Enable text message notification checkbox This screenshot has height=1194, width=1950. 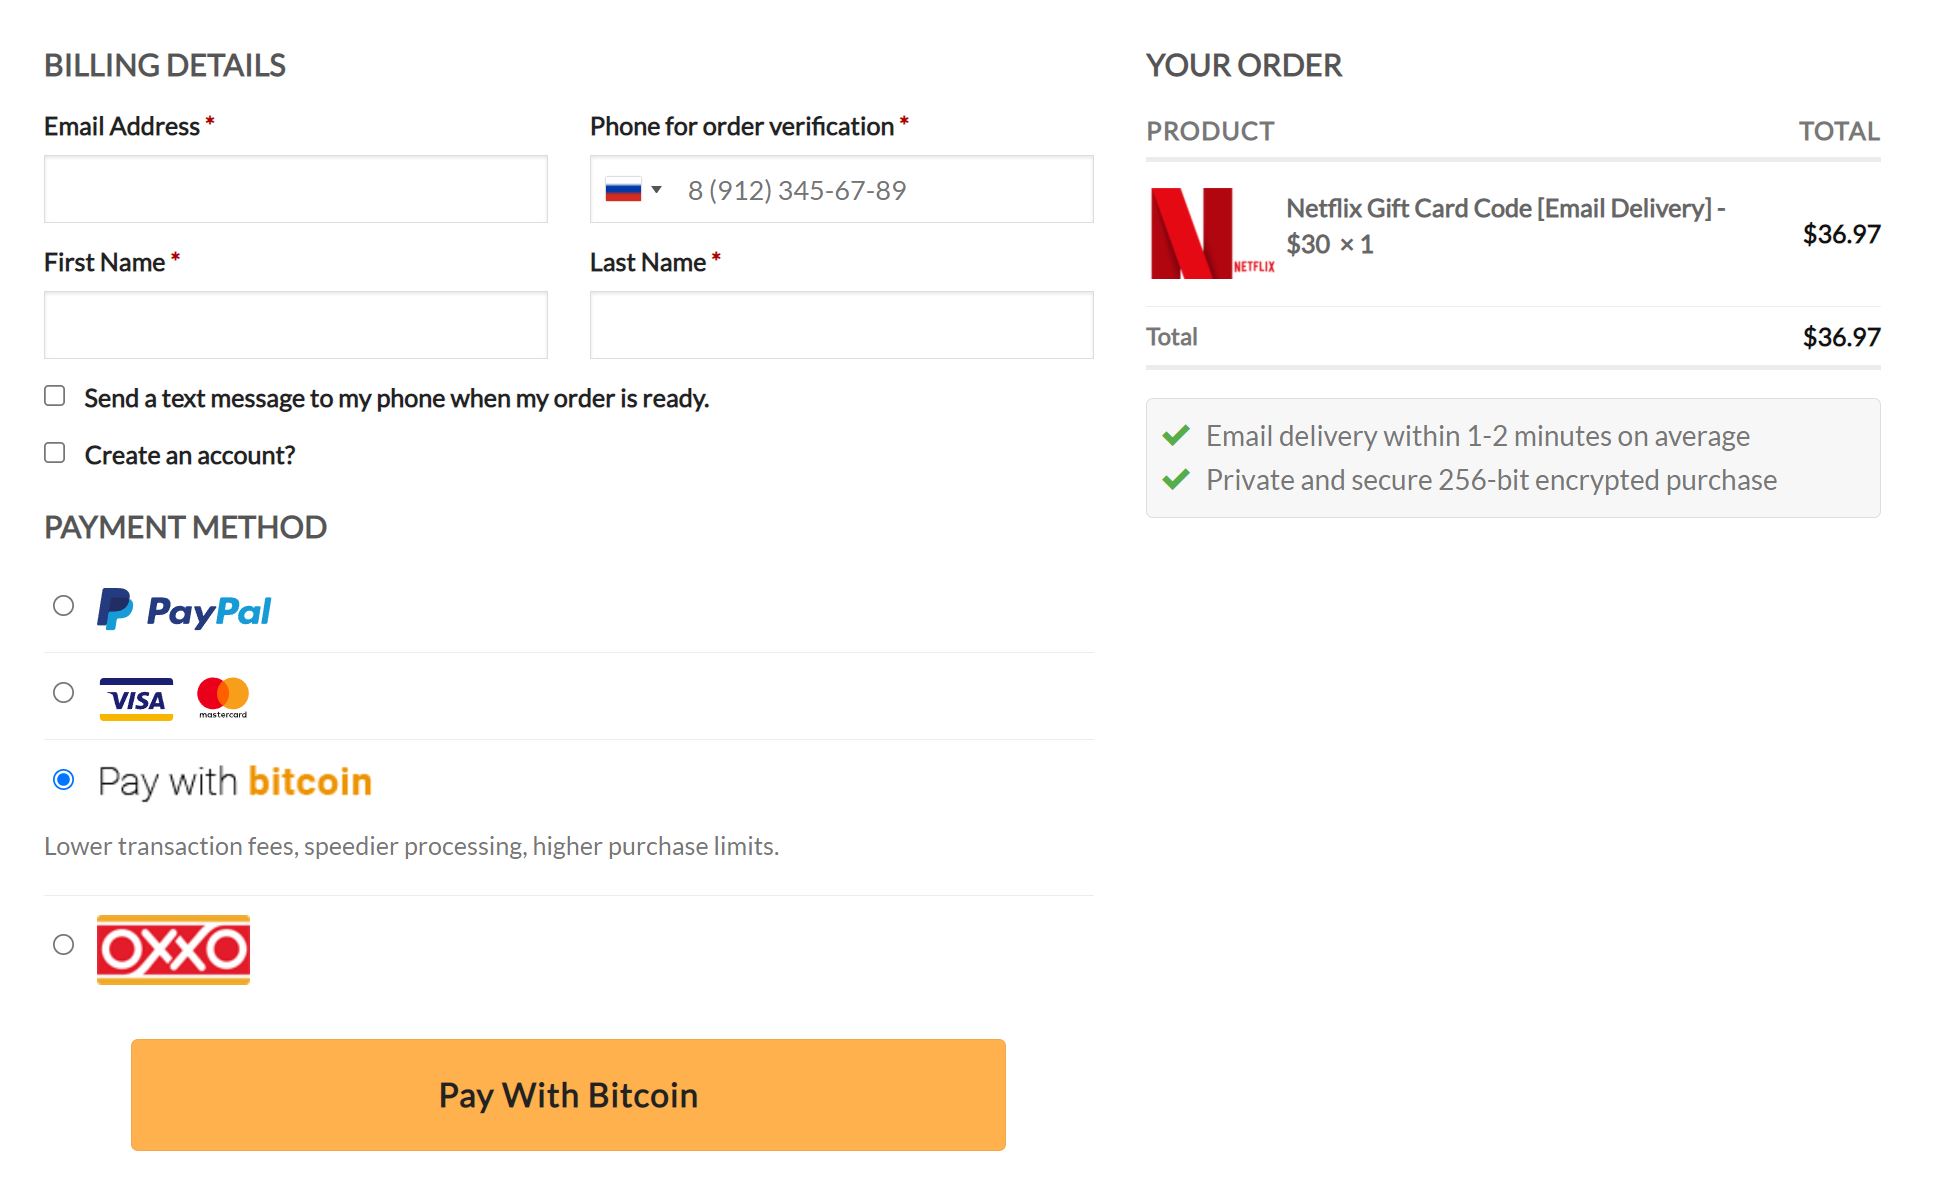55,396
